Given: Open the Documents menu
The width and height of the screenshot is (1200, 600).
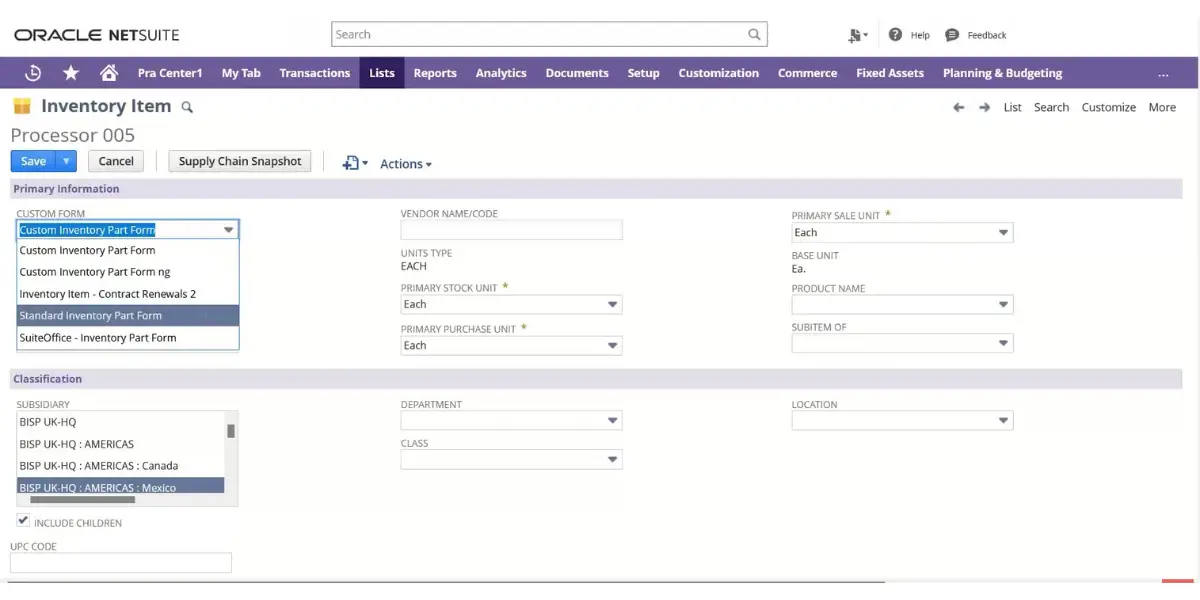Looking at the screenshot, I should point(577,73).
